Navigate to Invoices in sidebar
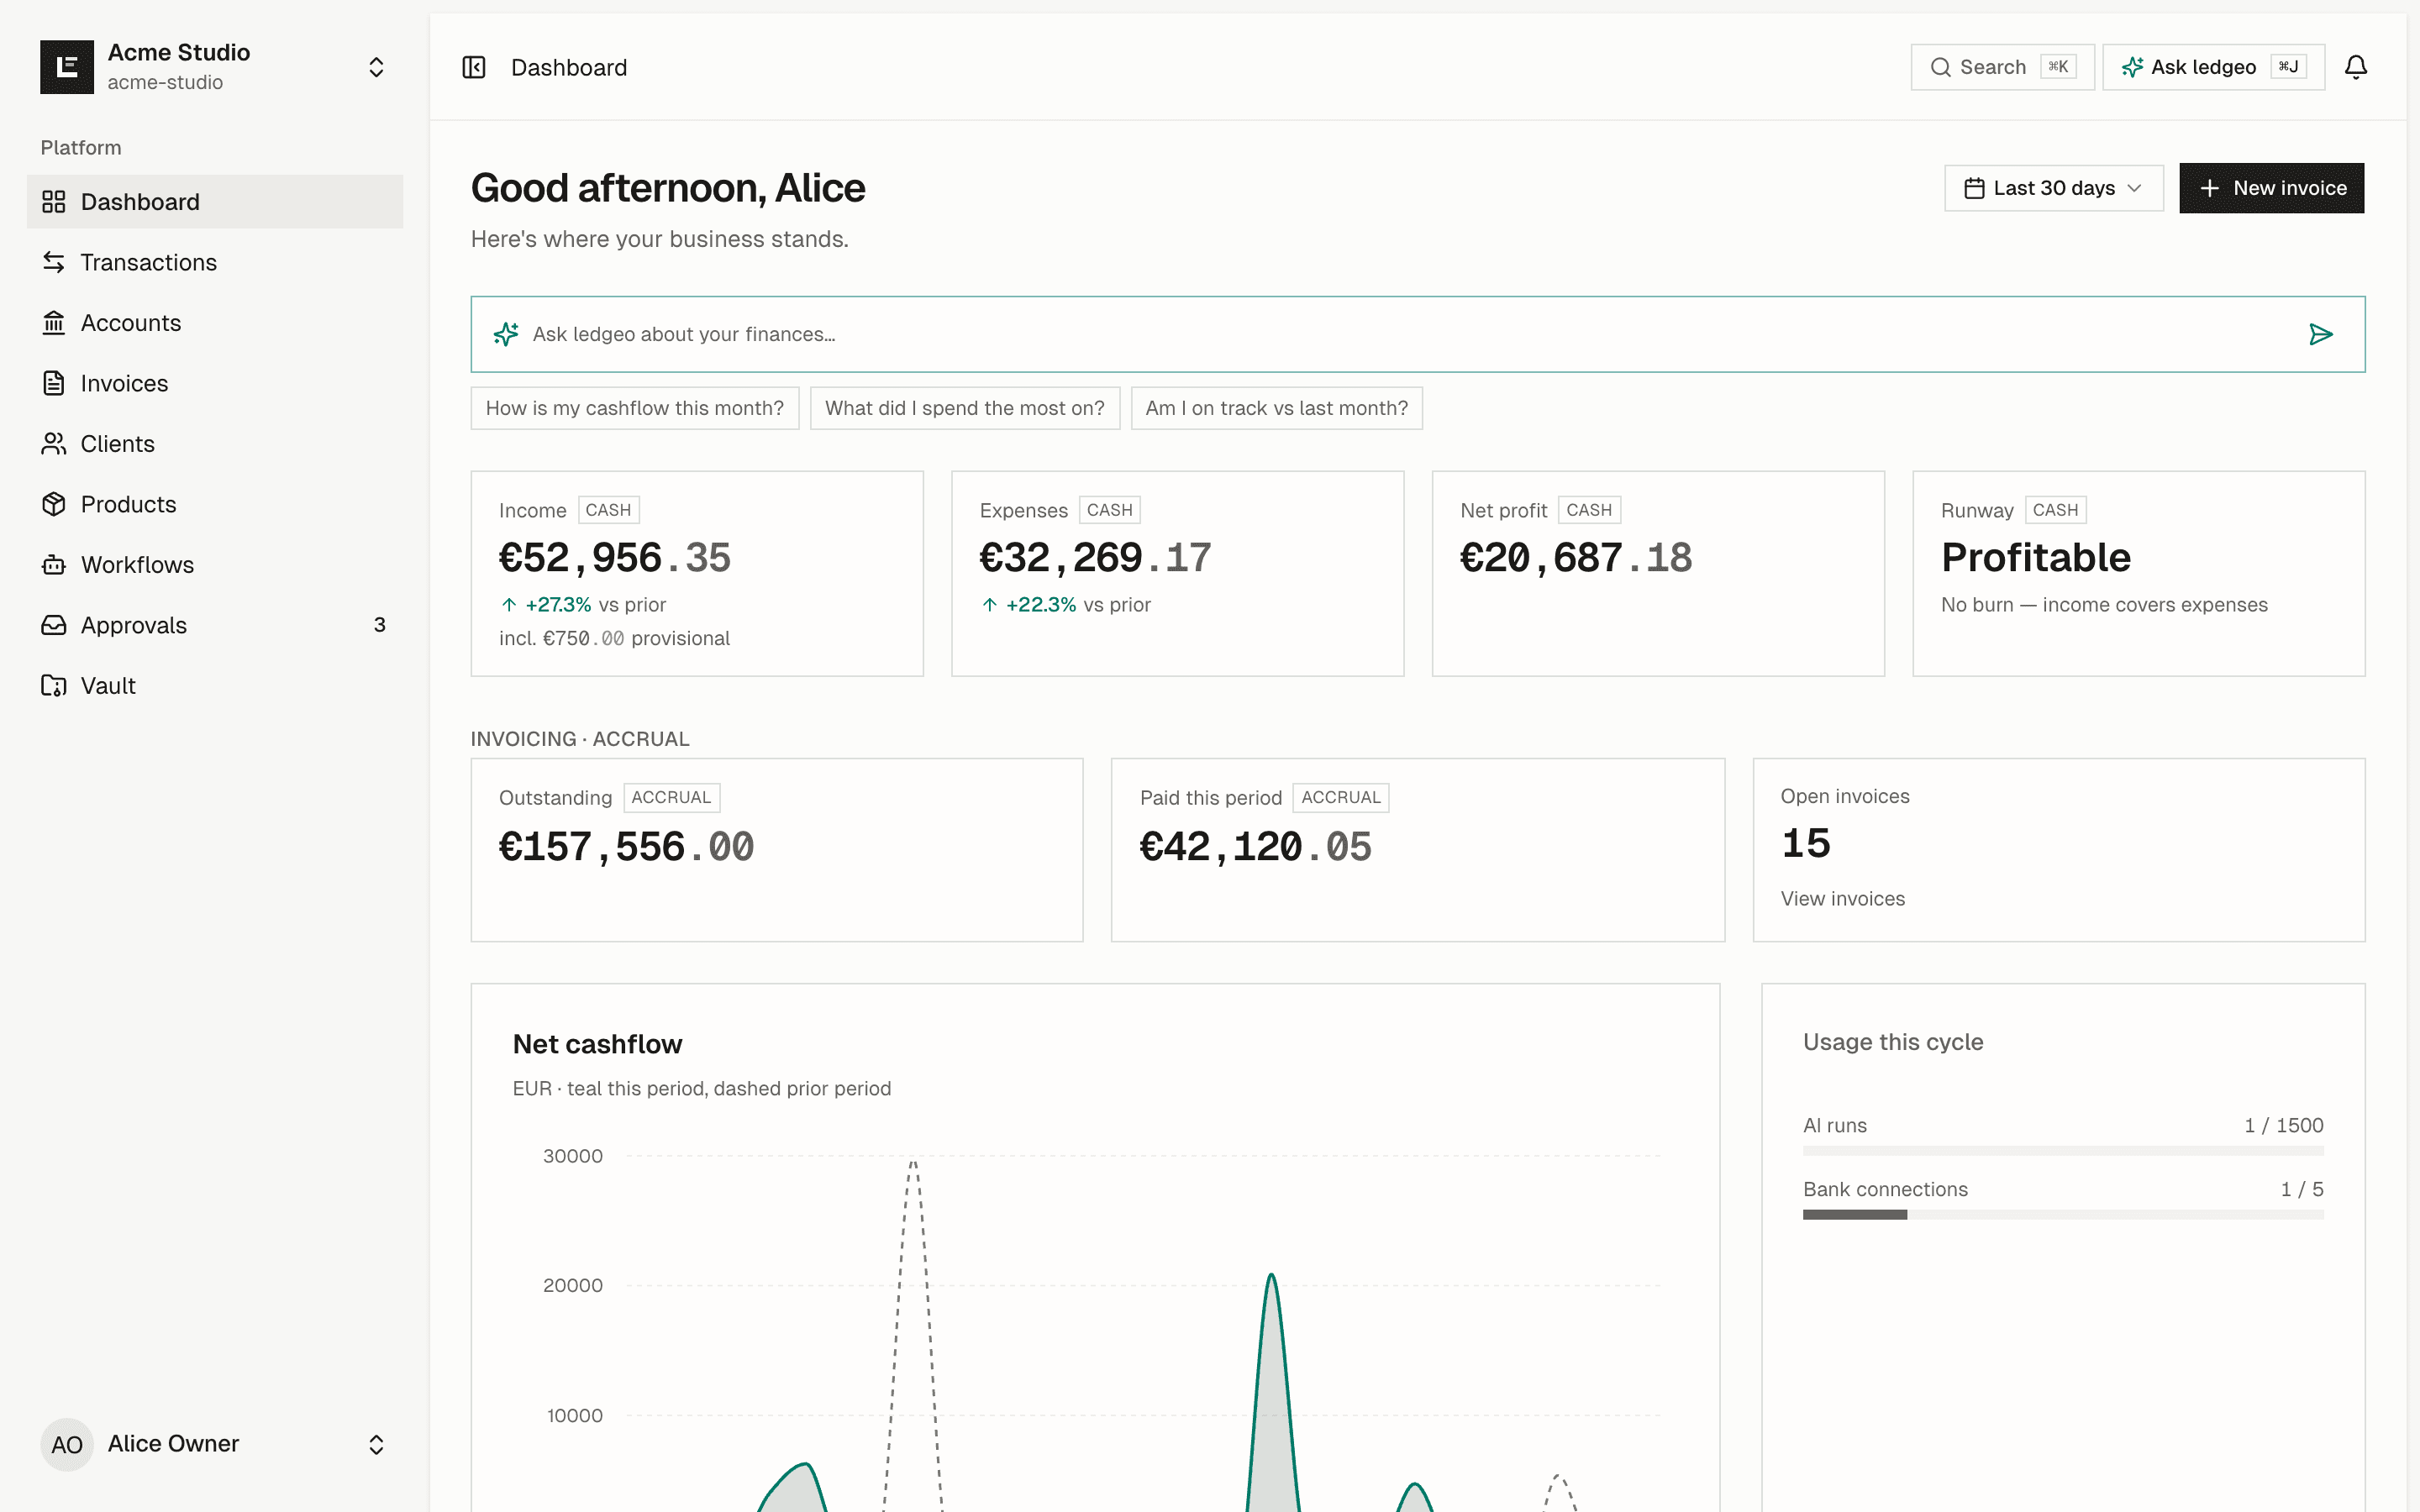Viewport: 2420px width, 1512px height. pyautogui.click(x=215, y=383)
